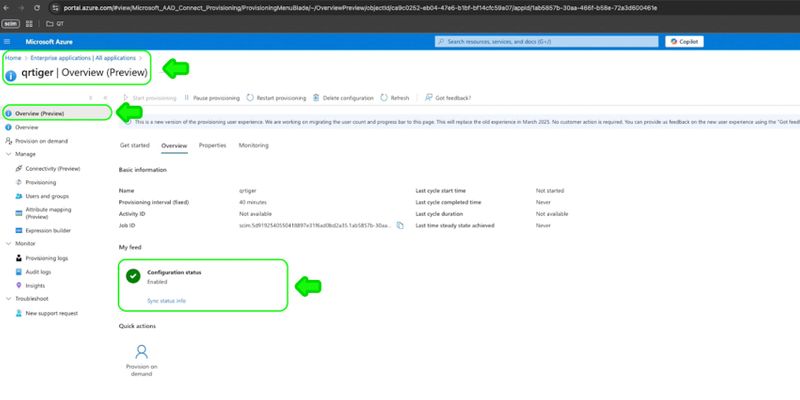
Task: Open the Azure portal hamburger menu
Action: click(7, 41)
